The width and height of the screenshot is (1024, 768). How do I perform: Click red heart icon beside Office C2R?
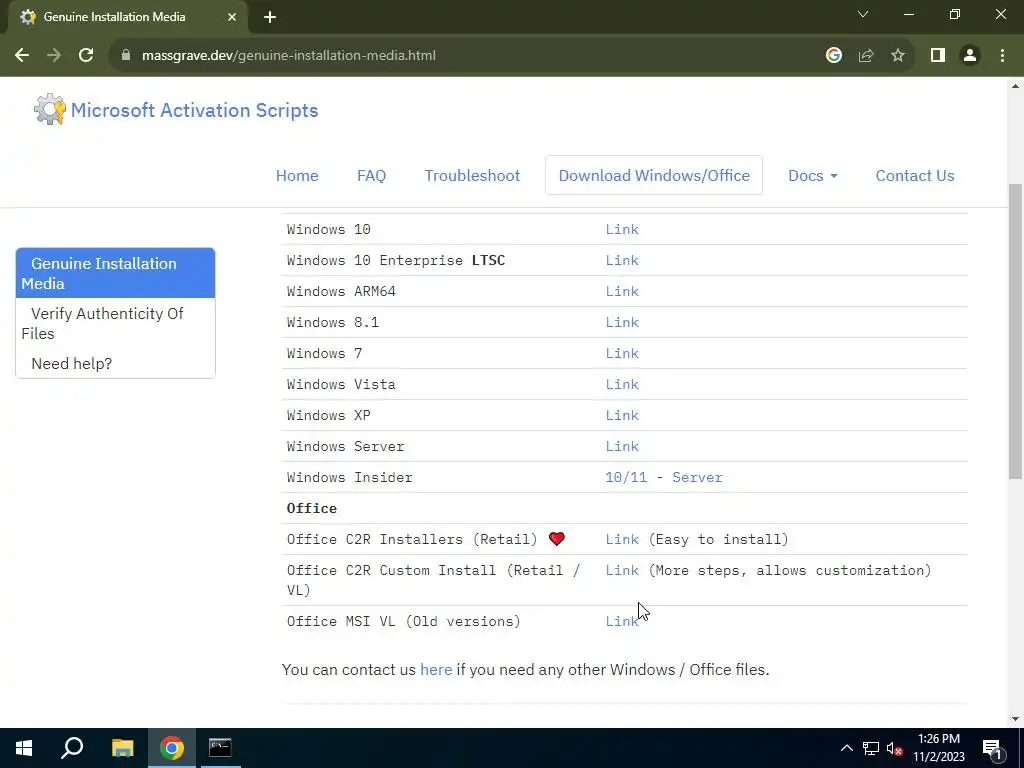pyautogui.click(x=556, y=539)
